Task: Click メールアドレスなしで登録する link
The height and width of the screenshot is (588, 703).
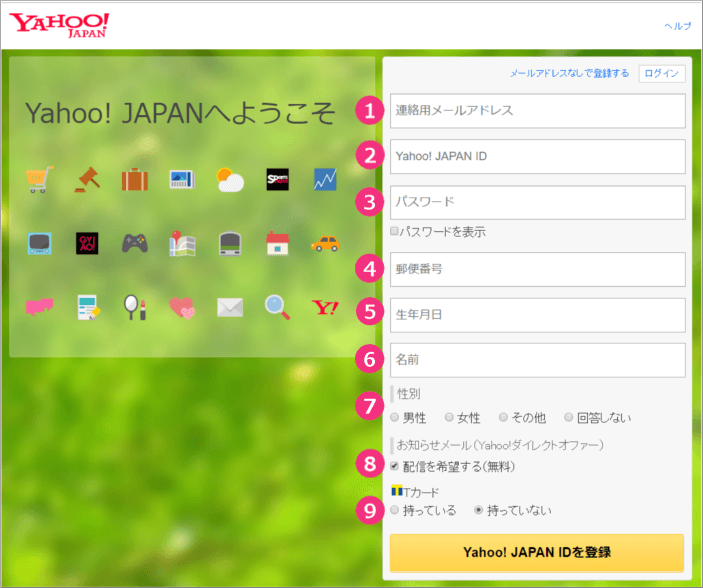Action: [x=569, y=73]
